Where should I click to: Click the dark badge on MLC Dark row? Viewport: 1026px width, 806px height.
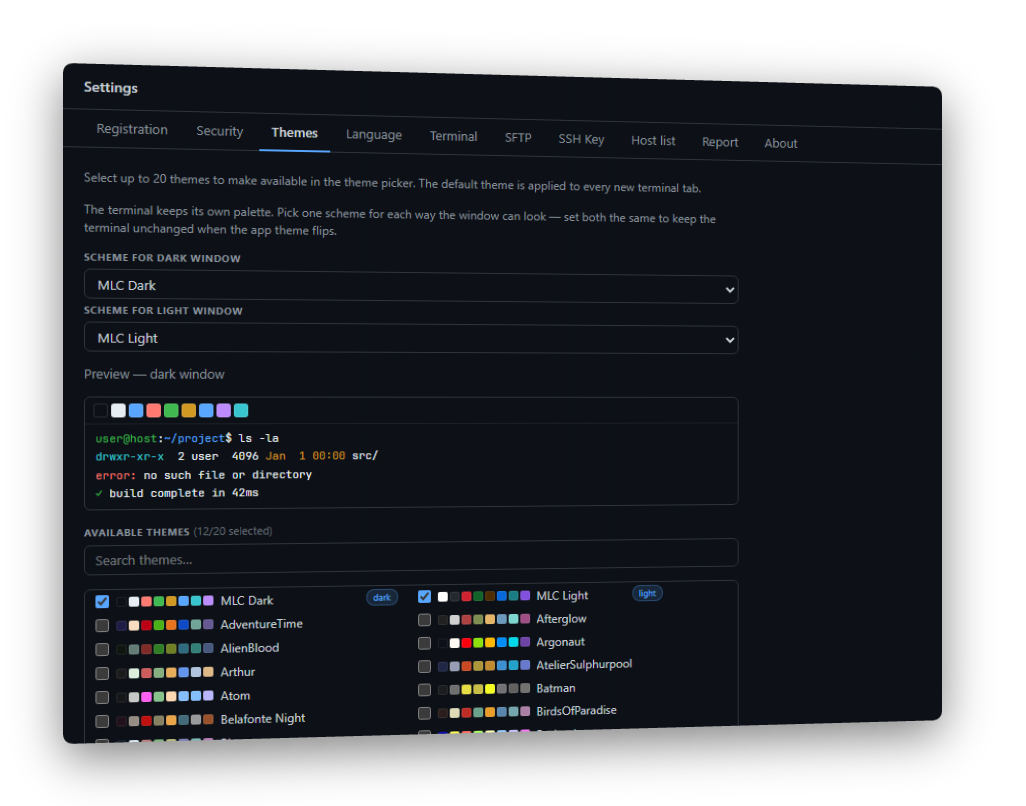click(382, 597)
